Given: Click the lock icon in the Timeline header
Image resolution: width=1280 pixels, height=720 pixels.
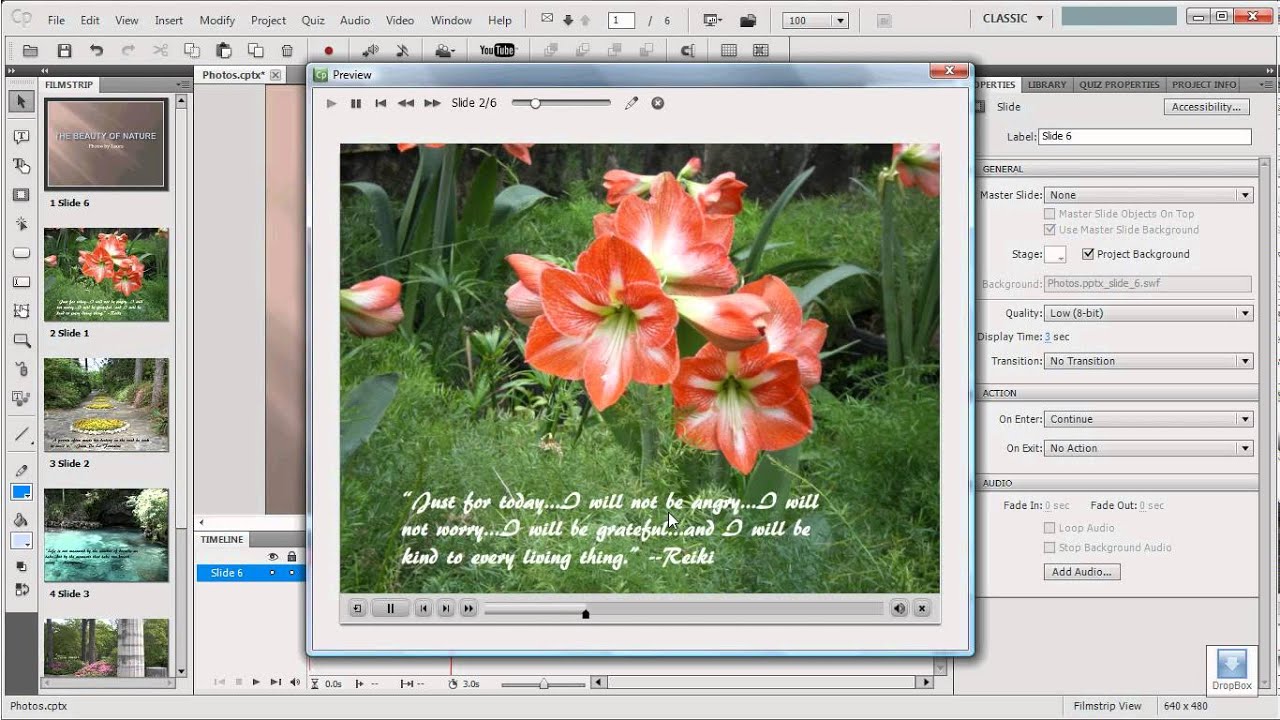Looking at the screenshot, I should point(292,557).
